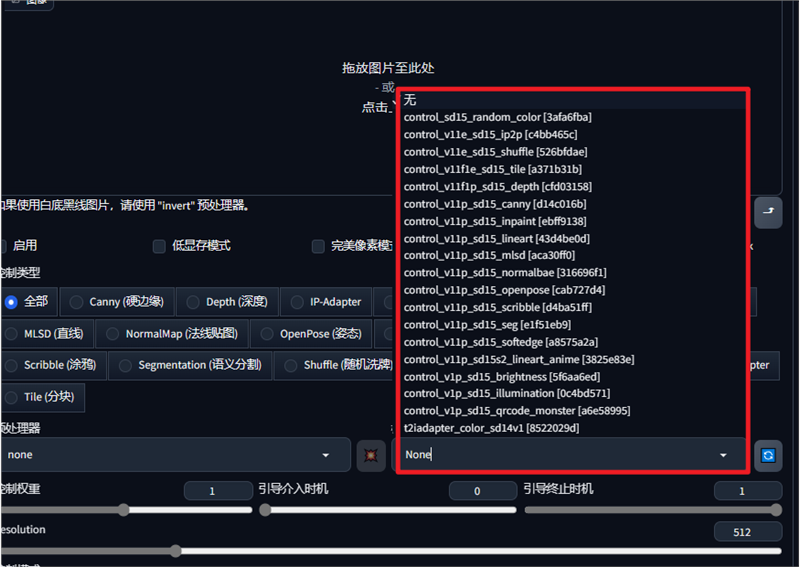800x567 pixels.
Task: Select Canny (硬边缘) control type
Action: point(117,302)
